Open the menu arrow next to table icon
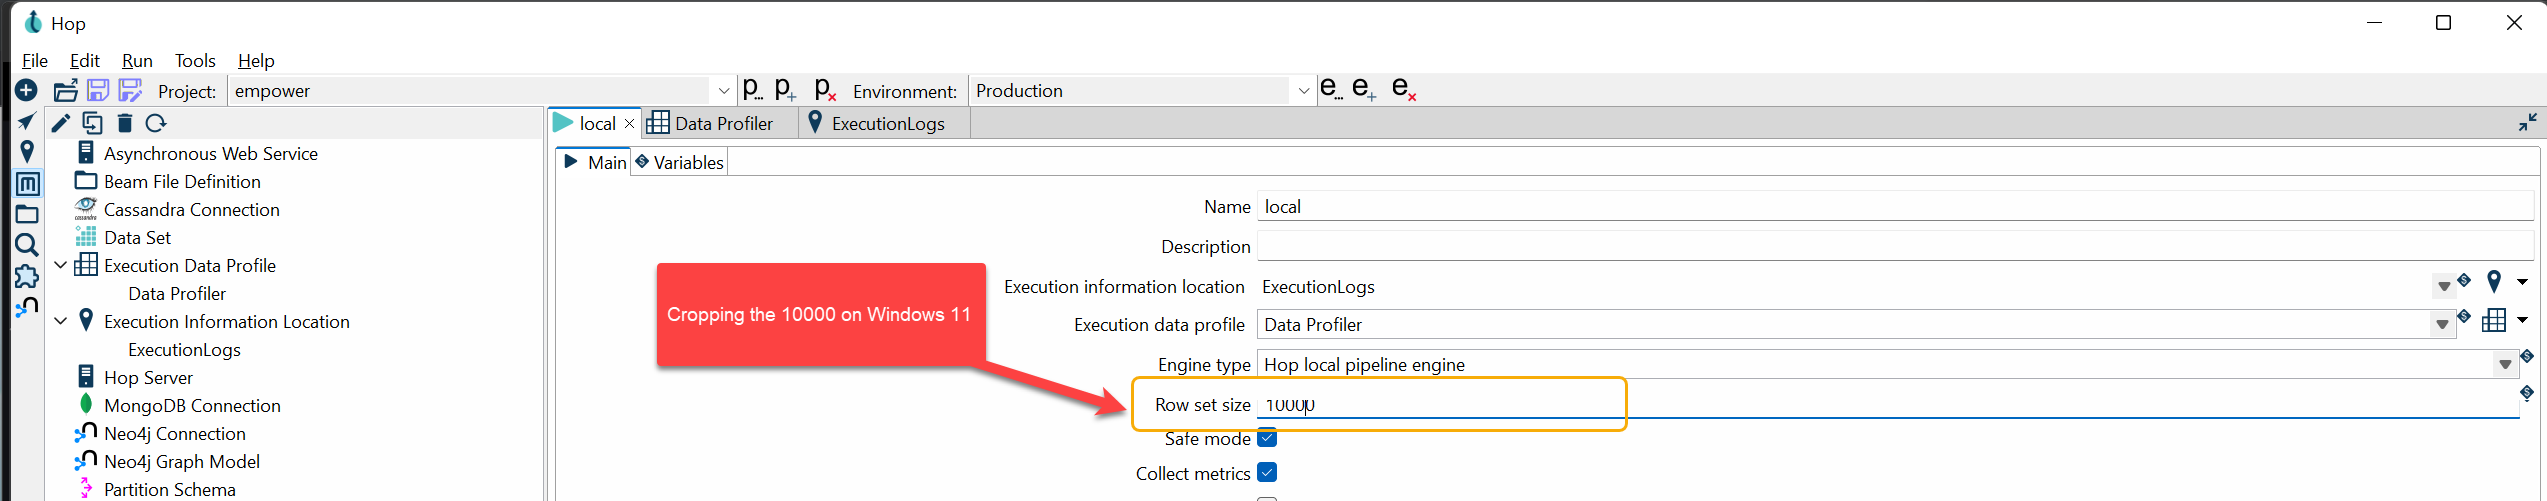 point(2522,320)
